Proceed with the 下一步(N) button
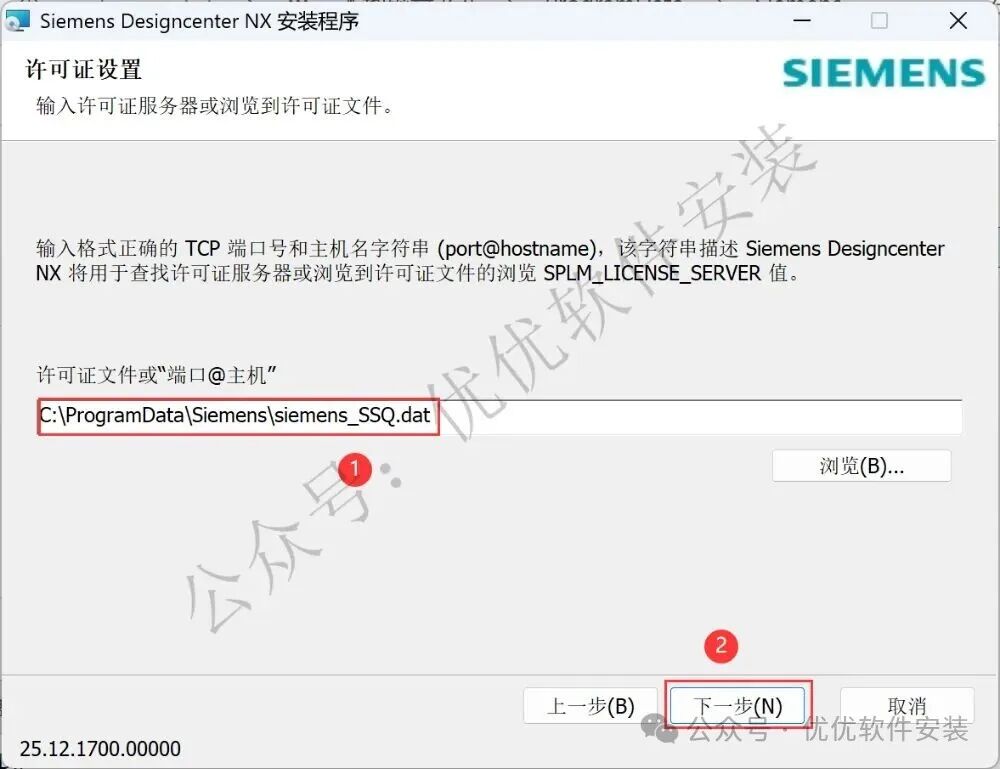This screenshot has height=769, width=1000. (738, 706)
